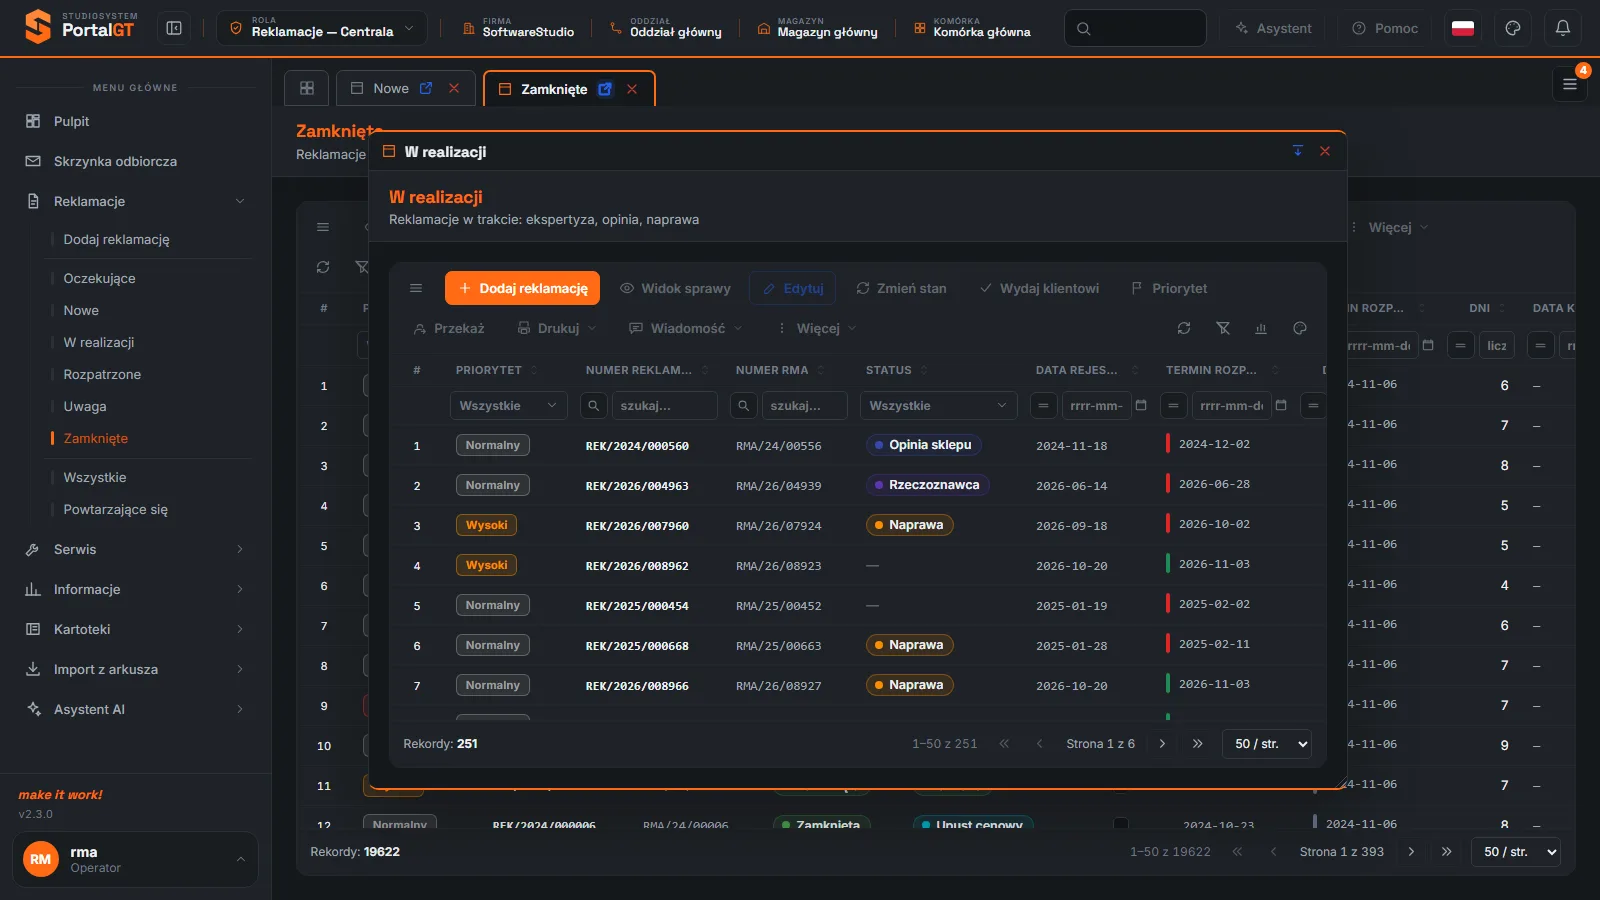Expand the Serwis menu section

click(135, 549)
